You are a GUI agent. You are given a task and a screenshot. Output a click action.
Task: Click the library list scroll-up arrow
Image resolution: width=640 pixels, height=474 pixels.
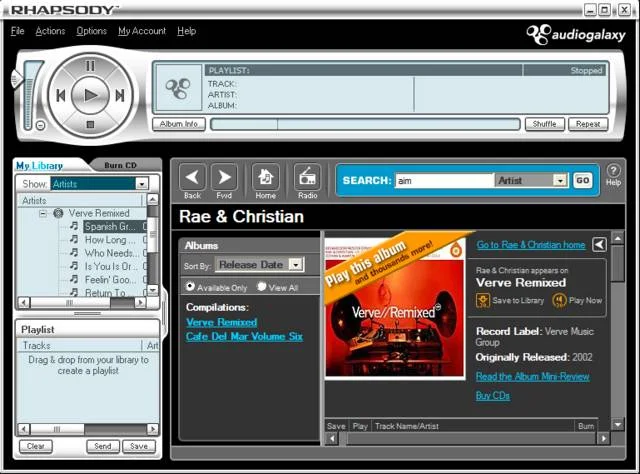tap(153, 199)
